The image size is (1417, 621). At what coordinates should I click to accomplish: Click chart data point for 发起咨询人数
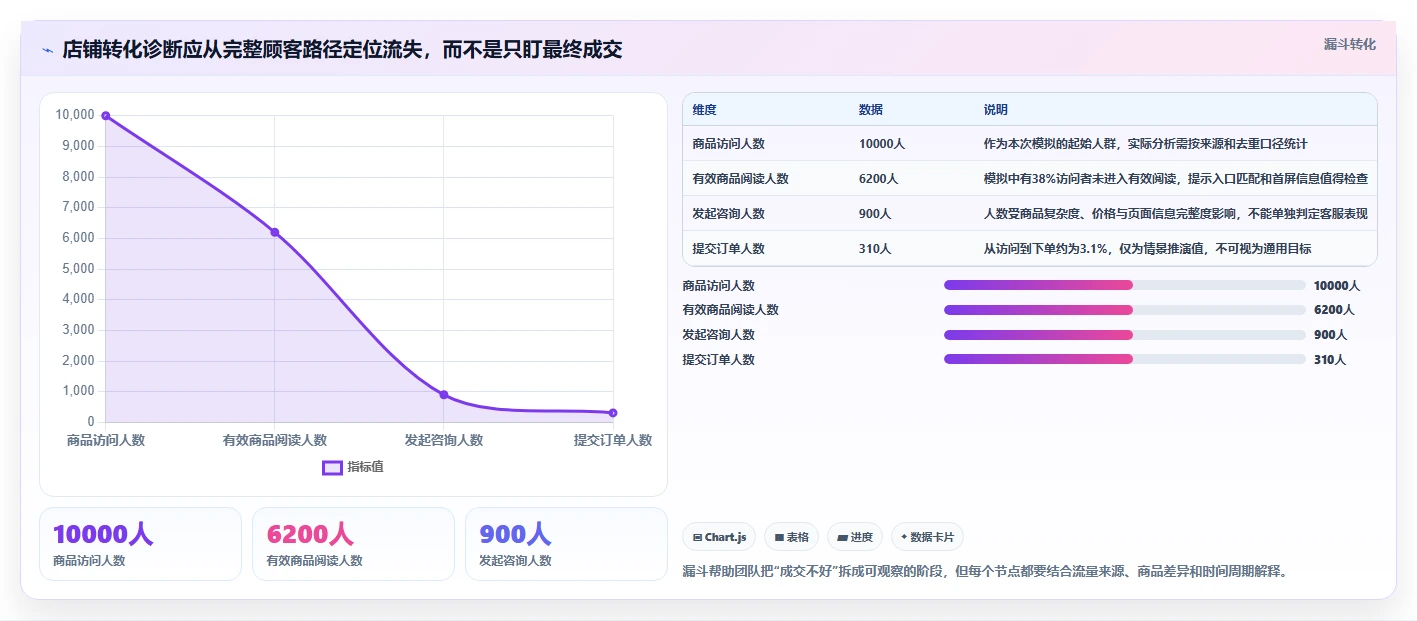(444, 394)
